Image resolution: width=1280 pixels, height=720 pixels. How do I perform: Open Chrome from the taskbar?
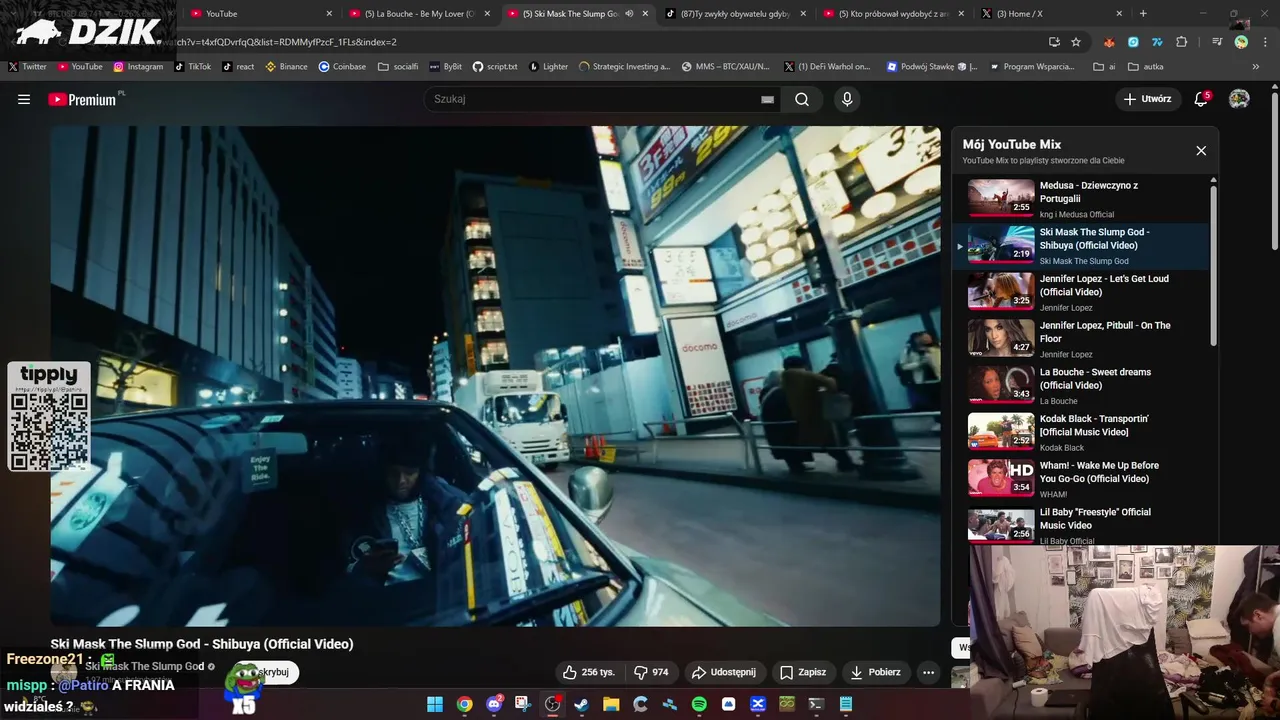click(x=464, y=704)
